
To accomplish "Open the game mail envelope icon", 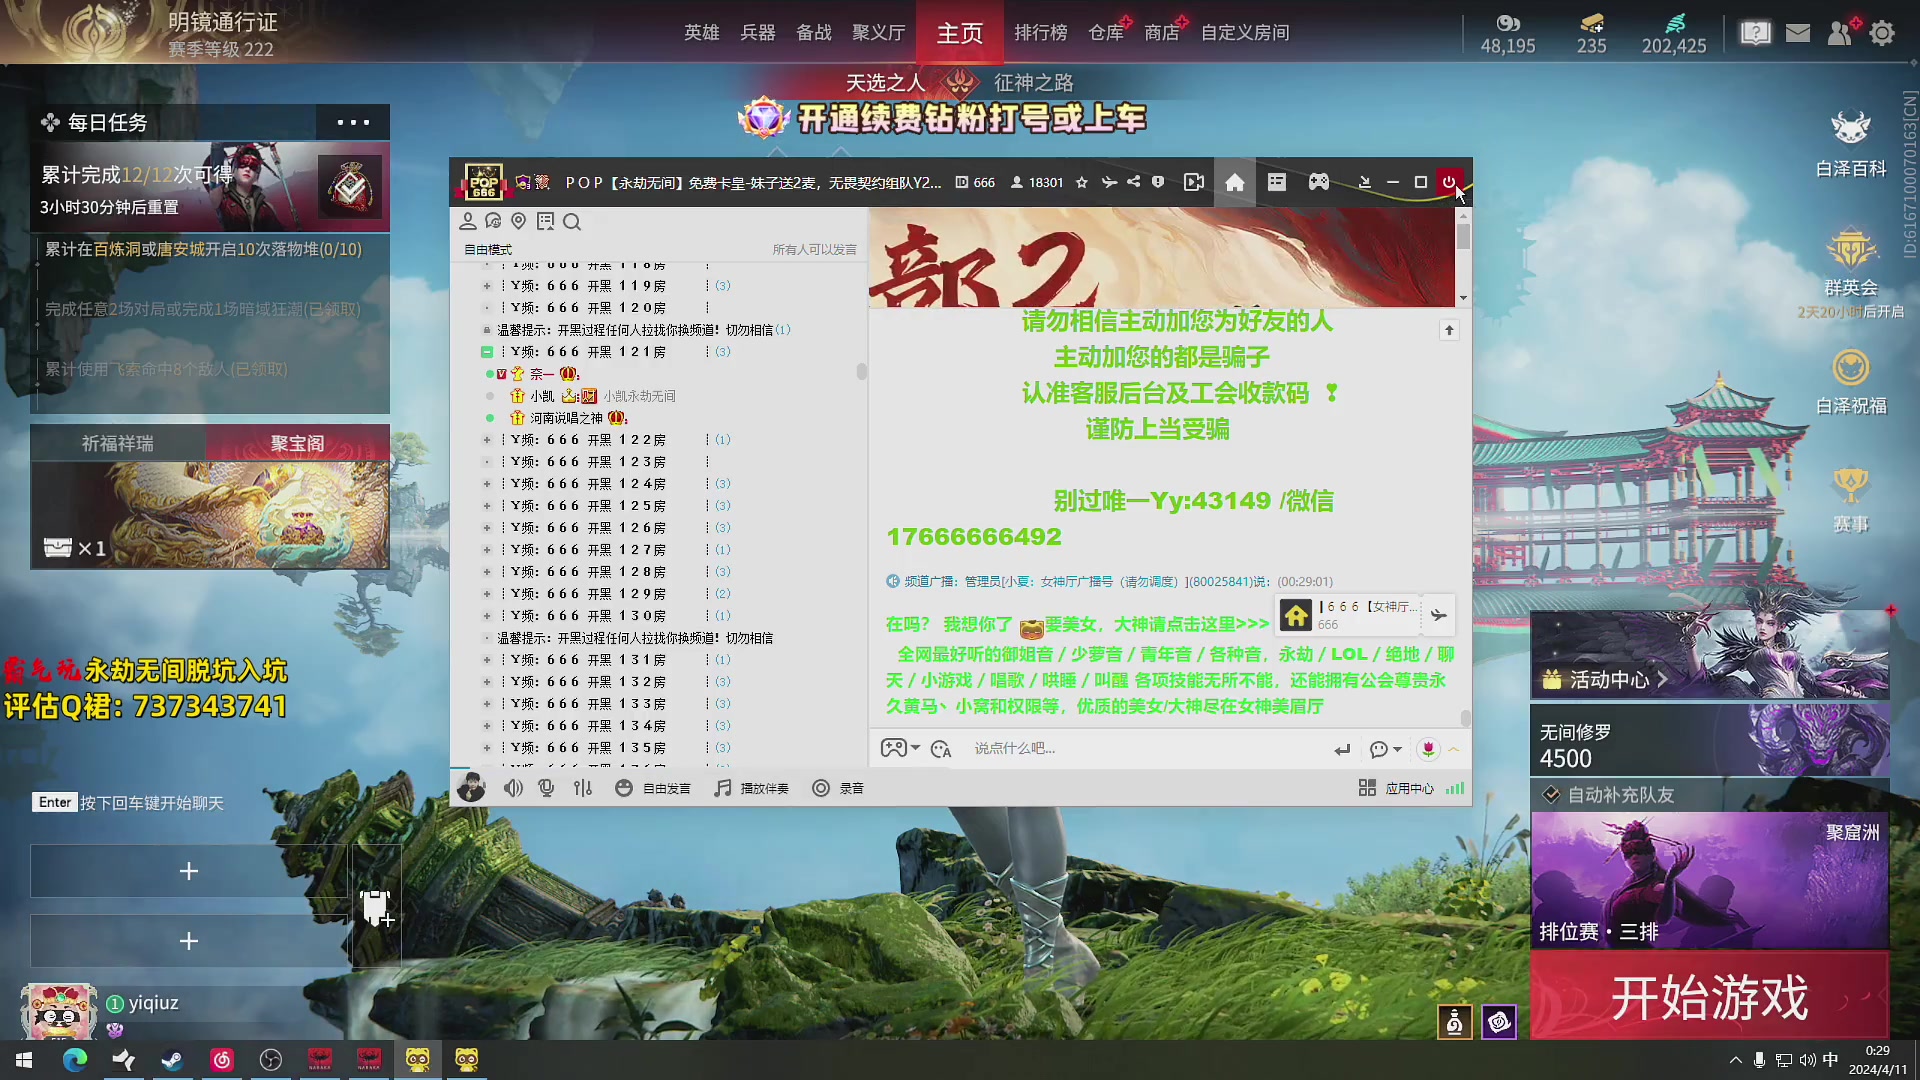I will (x=1798, y=33).
